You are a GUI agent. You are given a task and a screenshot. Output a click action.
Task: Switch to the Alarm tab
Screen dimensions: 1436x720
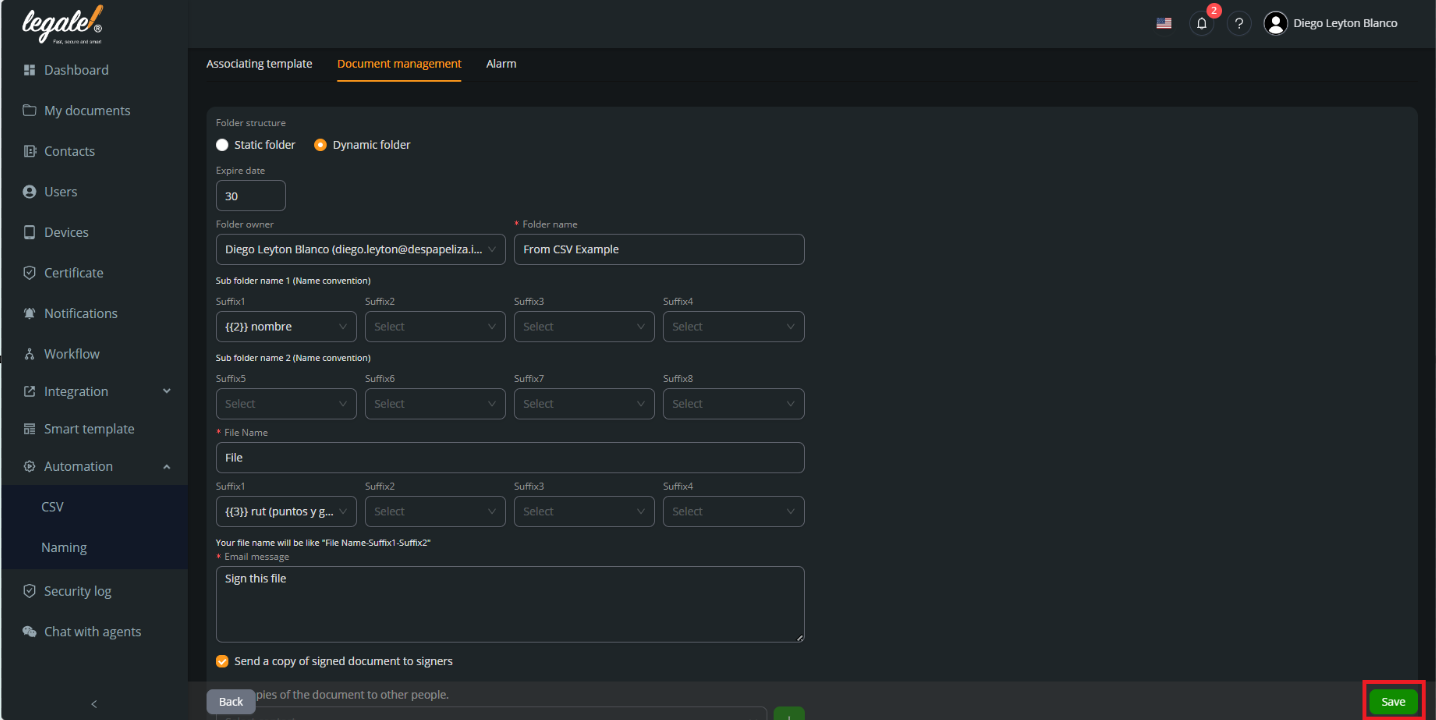pos(501,63)
